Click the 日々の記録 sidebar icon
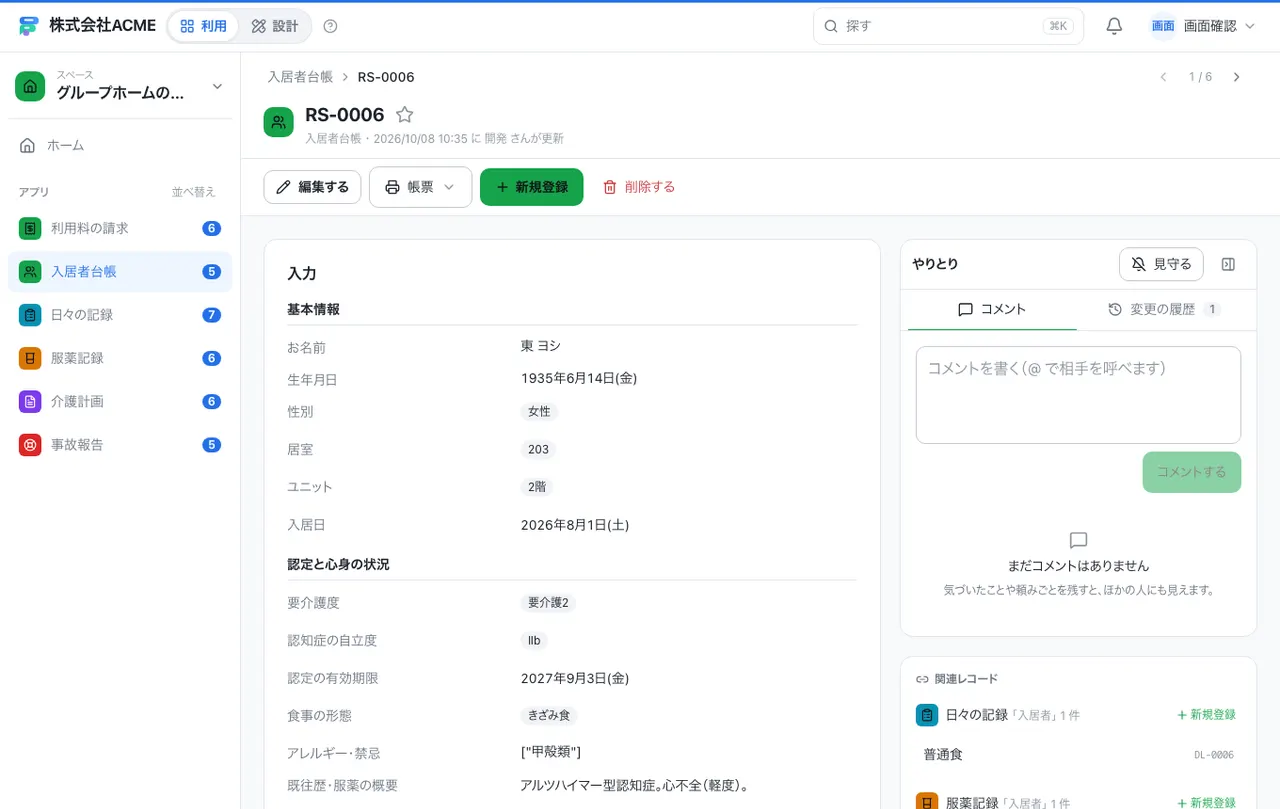 click(30, 315)
